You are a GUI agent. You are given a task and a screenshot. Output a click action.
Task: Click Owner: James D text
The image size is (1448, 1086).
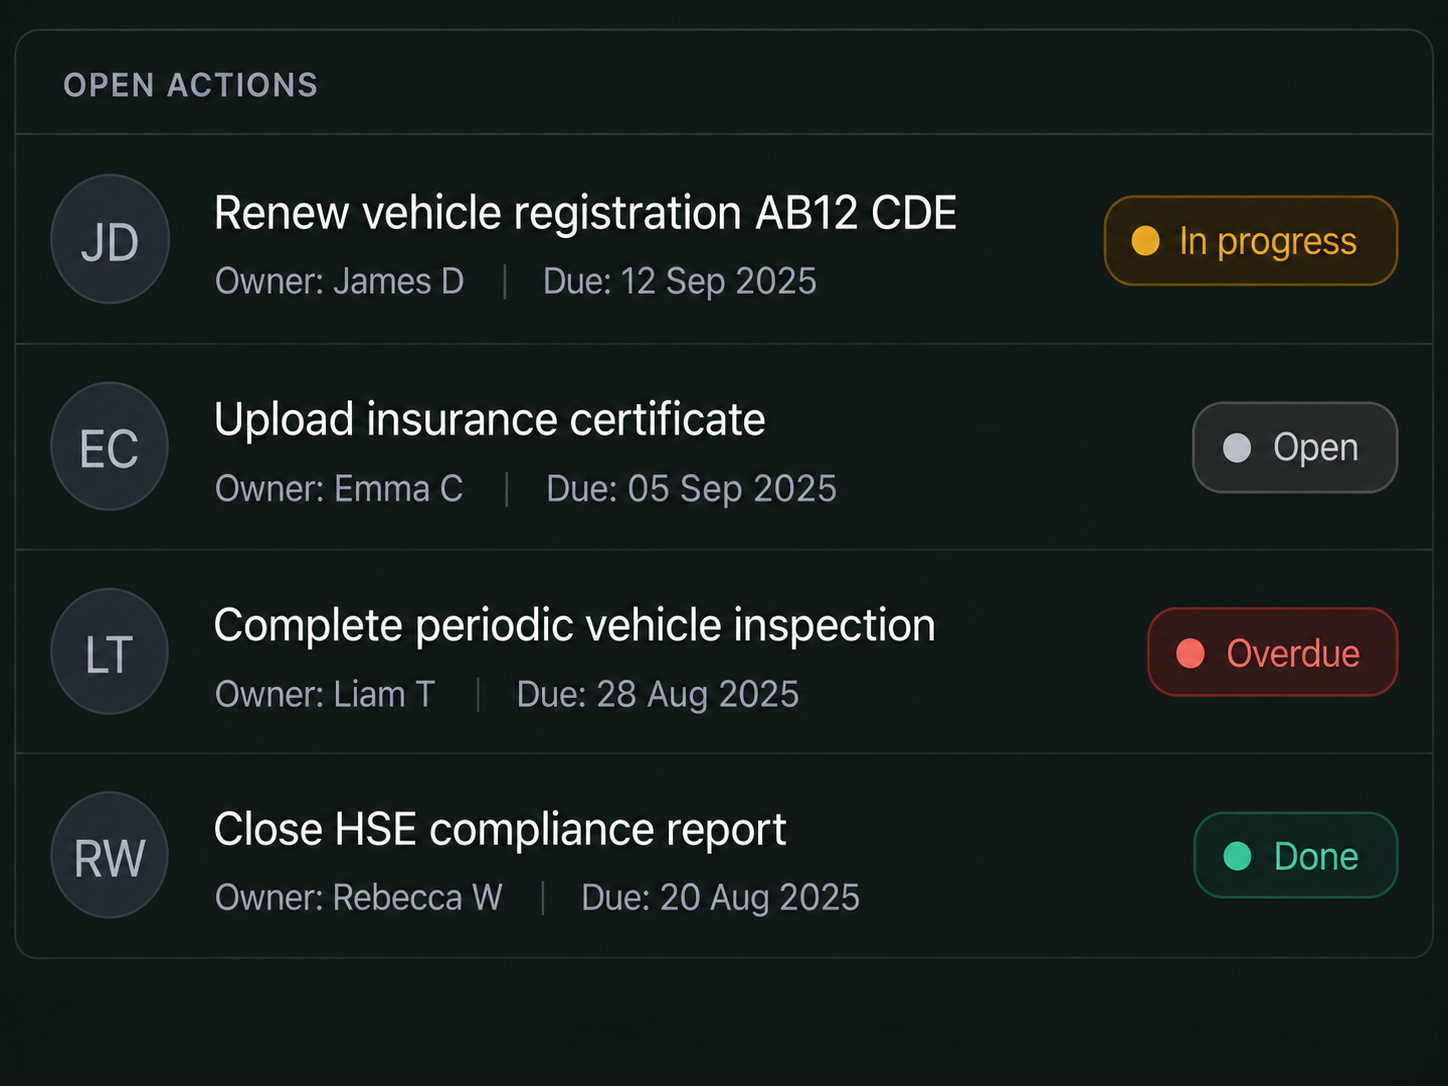(x=339, y=282)
